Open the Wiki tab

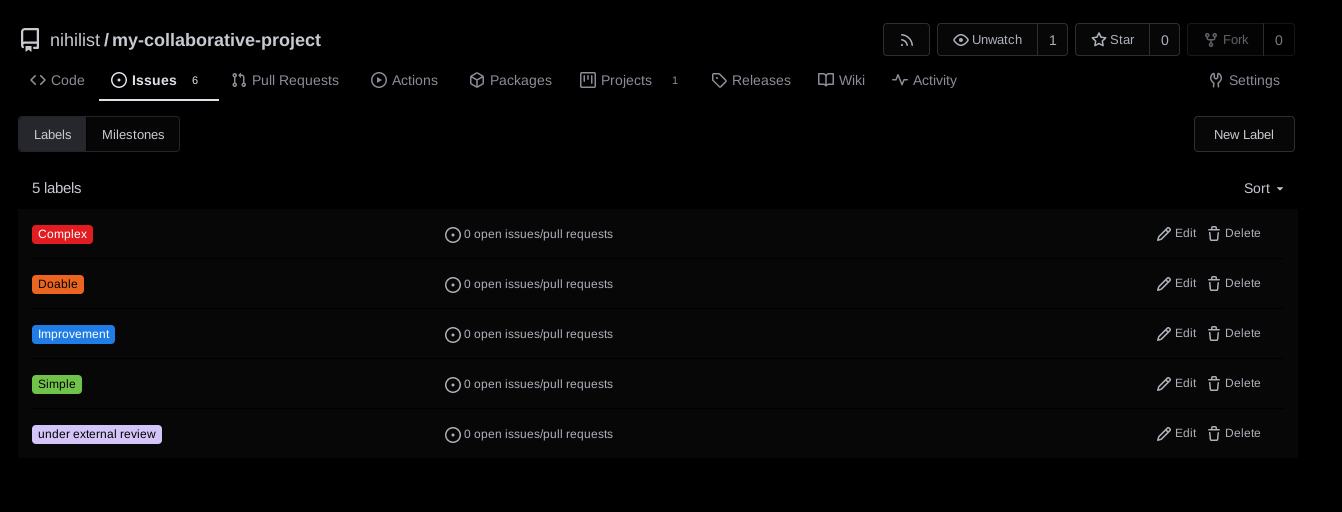[x=841, y=80]
